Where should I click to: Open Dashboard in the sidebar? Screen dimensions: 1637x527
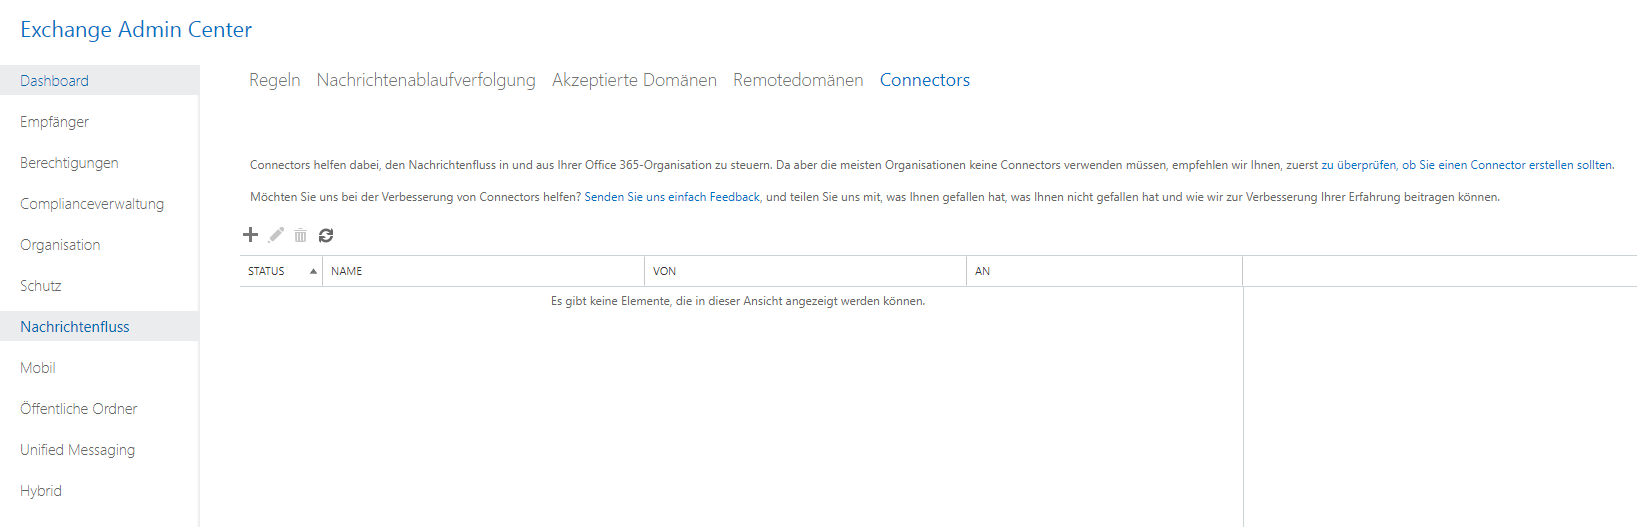pos(55,81)
